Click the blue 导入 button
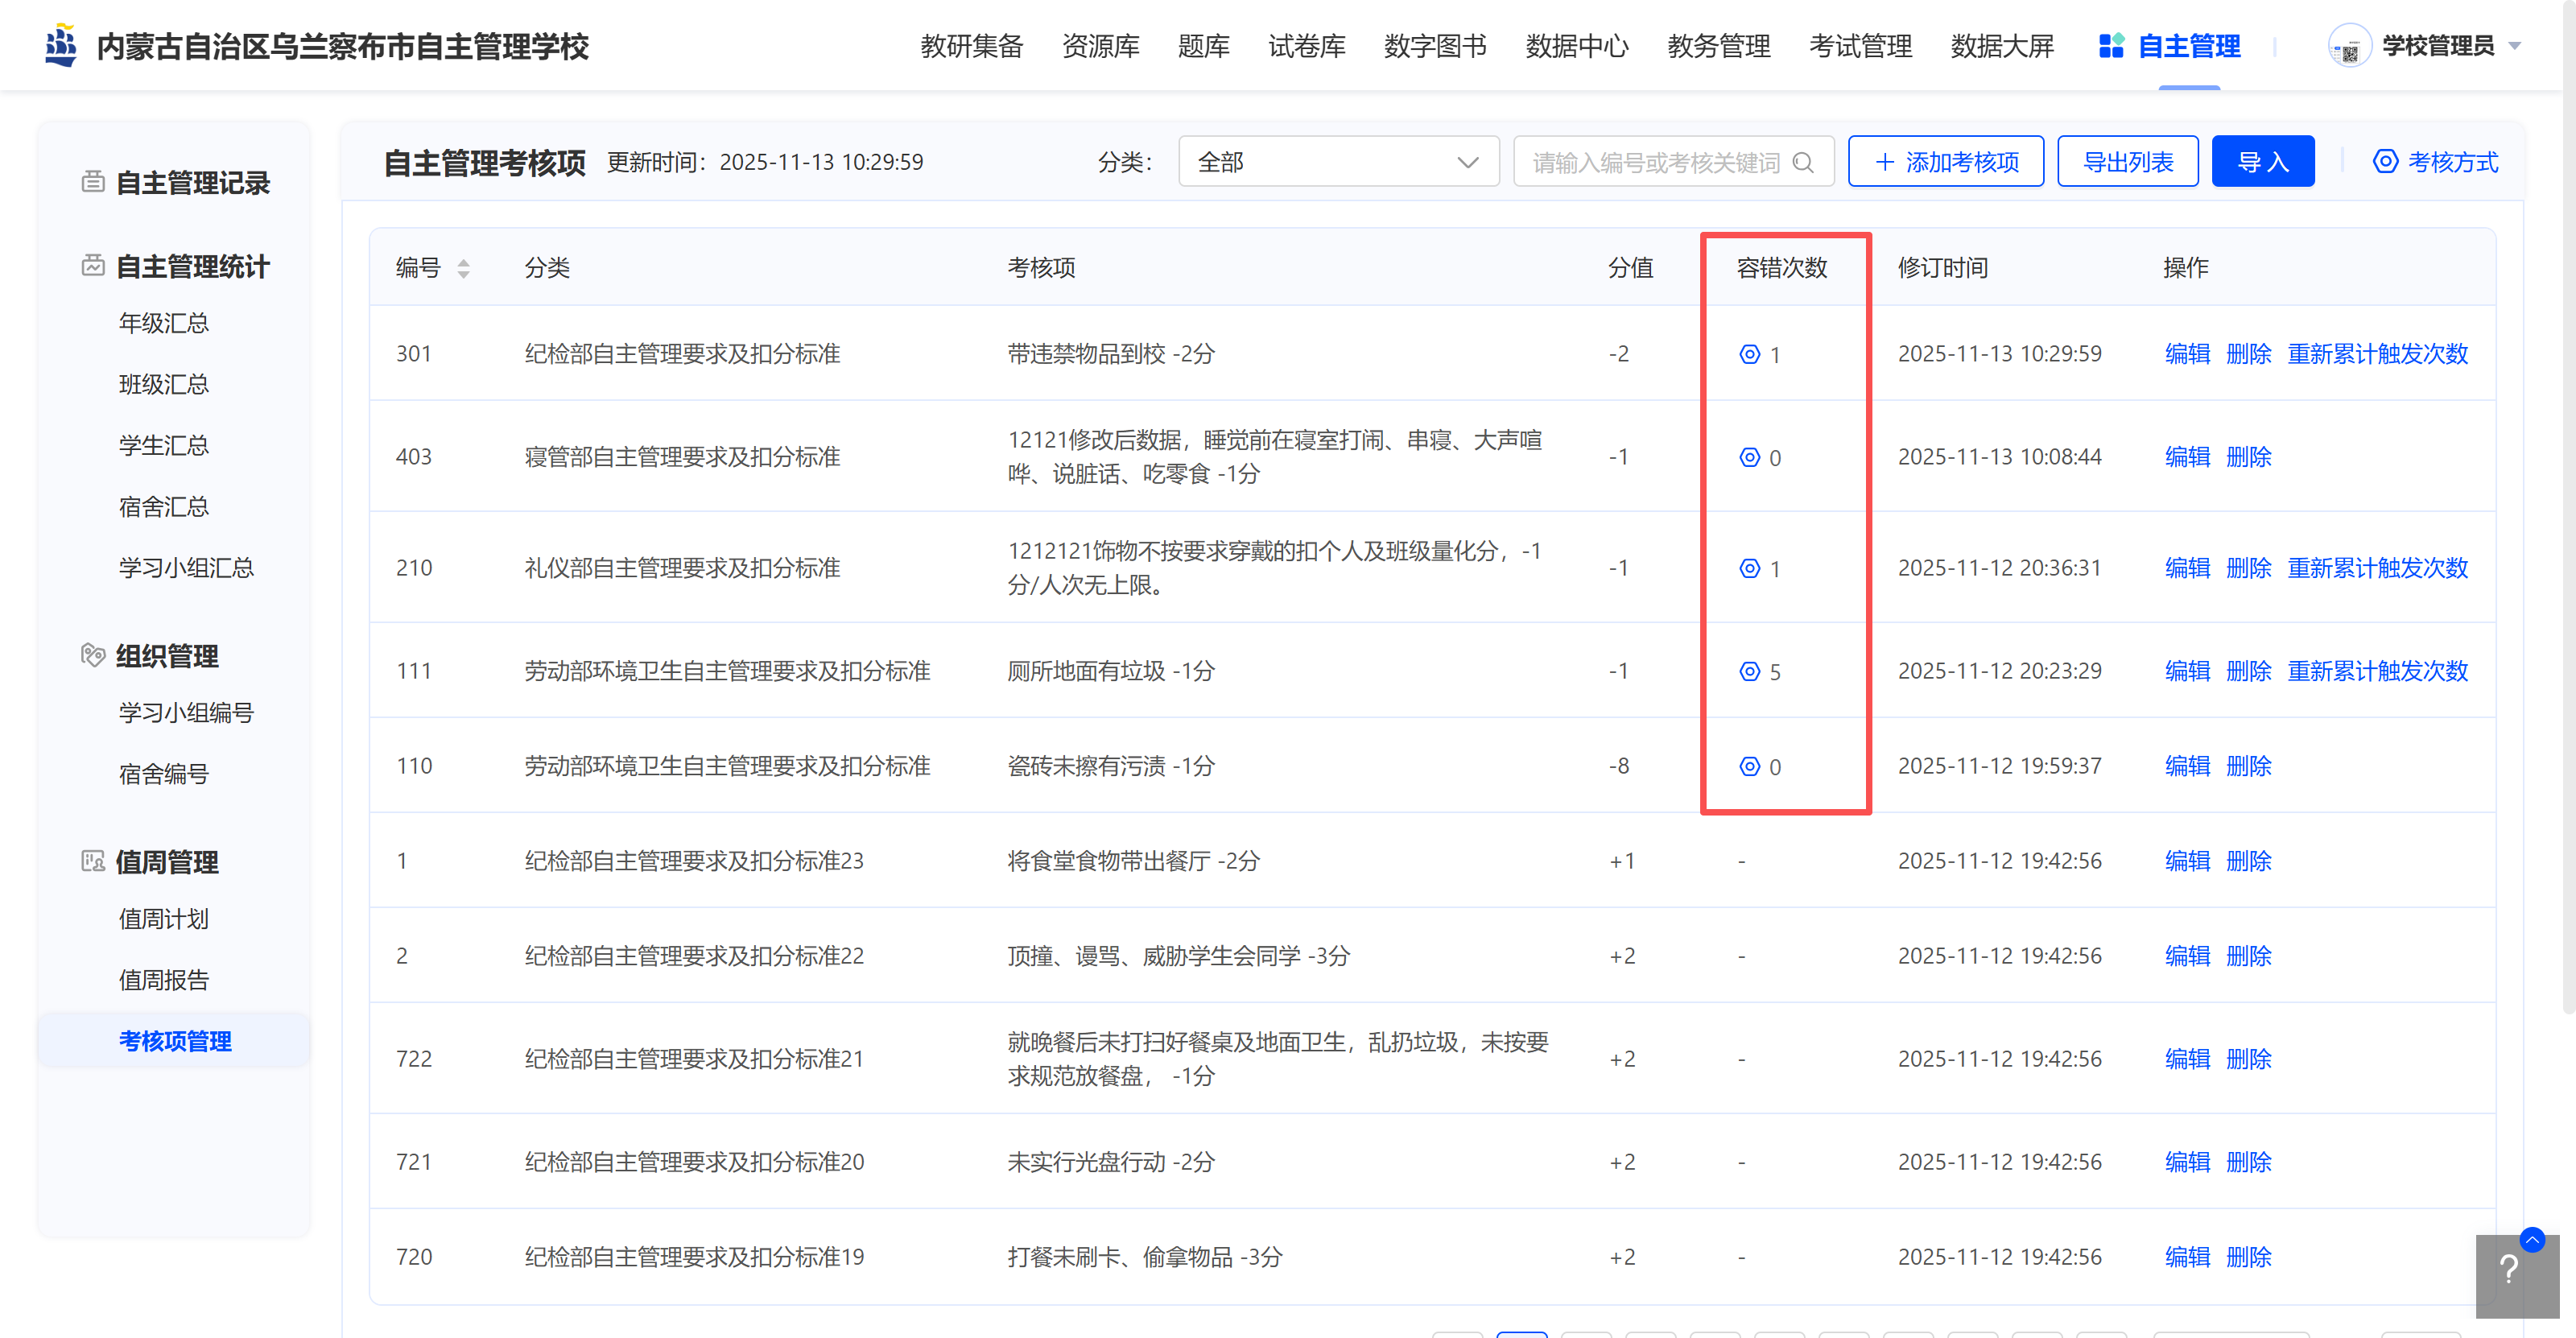The image size is (2576, 1338). coord(2262,162)
